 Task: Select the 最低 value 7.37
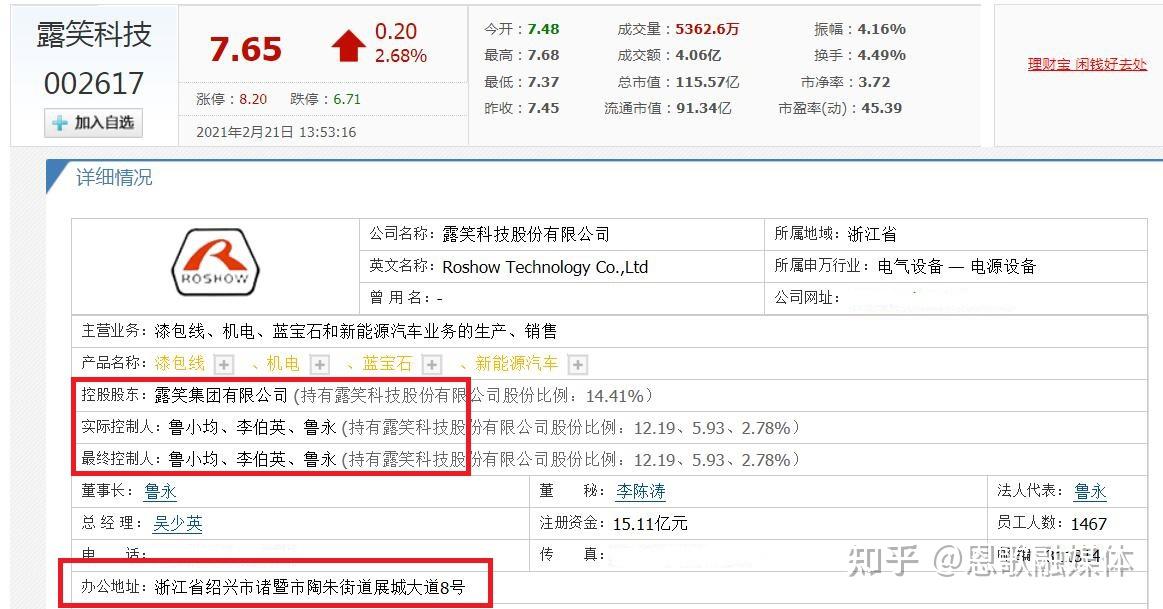543,82
